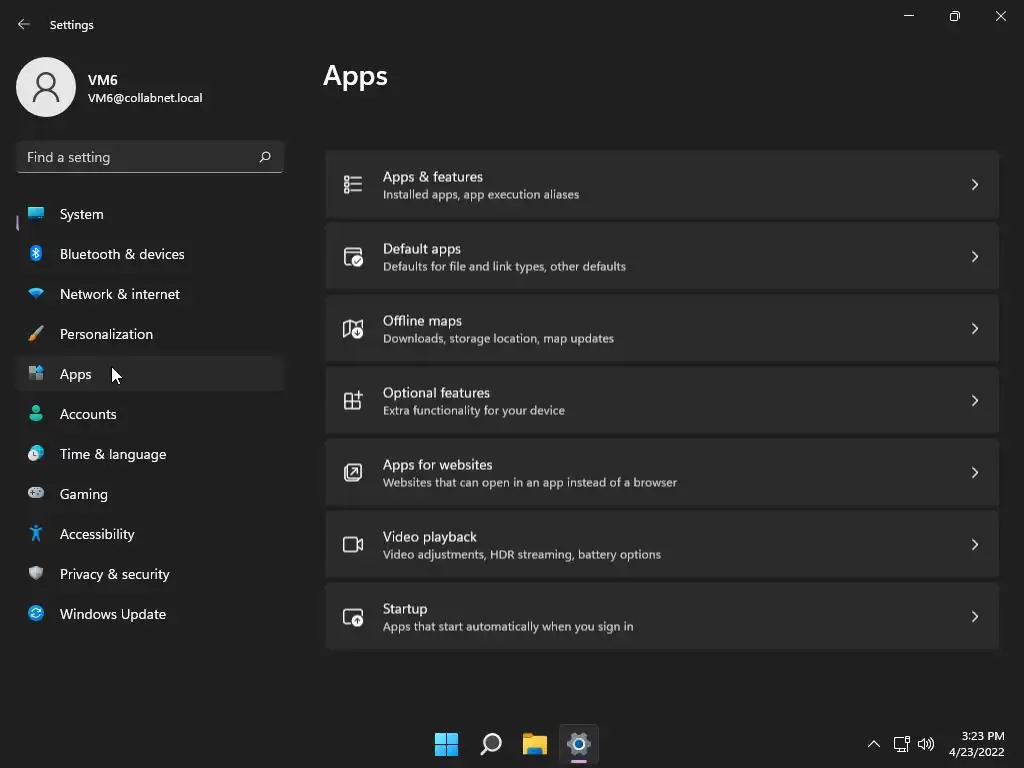Click the Apps for websites icon
The image size is (1024, 768).
coord(353,472)
